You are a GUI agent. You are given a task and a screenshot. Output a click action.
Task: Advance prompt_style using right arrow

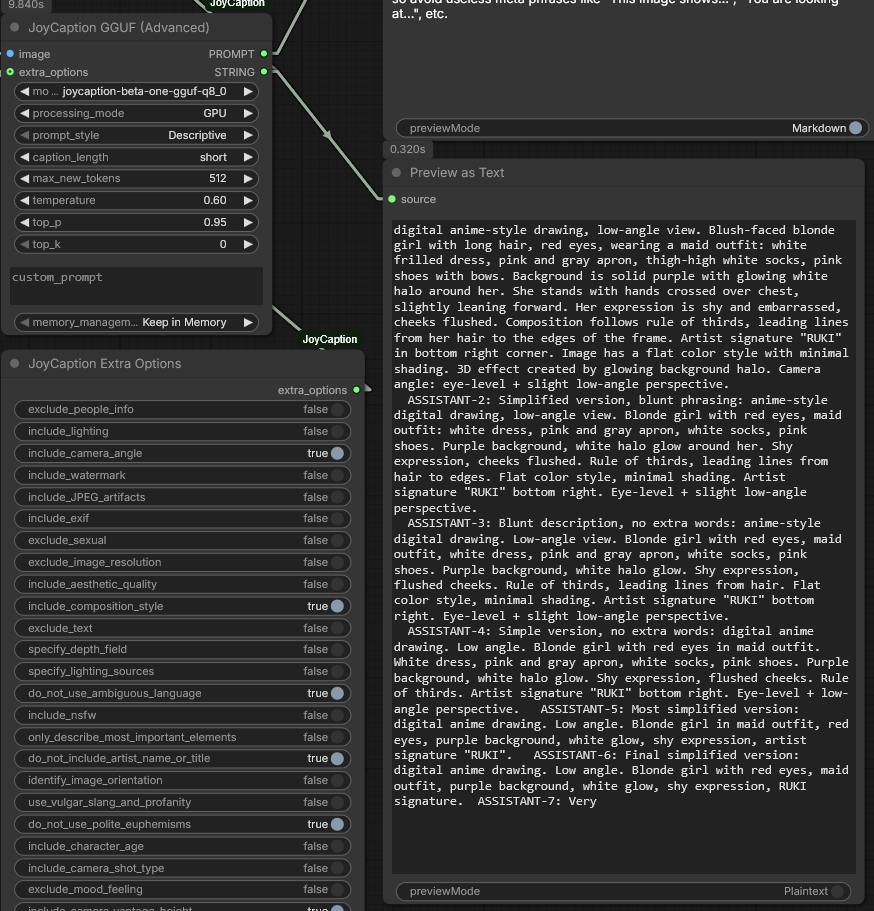(x=248, y=135)
